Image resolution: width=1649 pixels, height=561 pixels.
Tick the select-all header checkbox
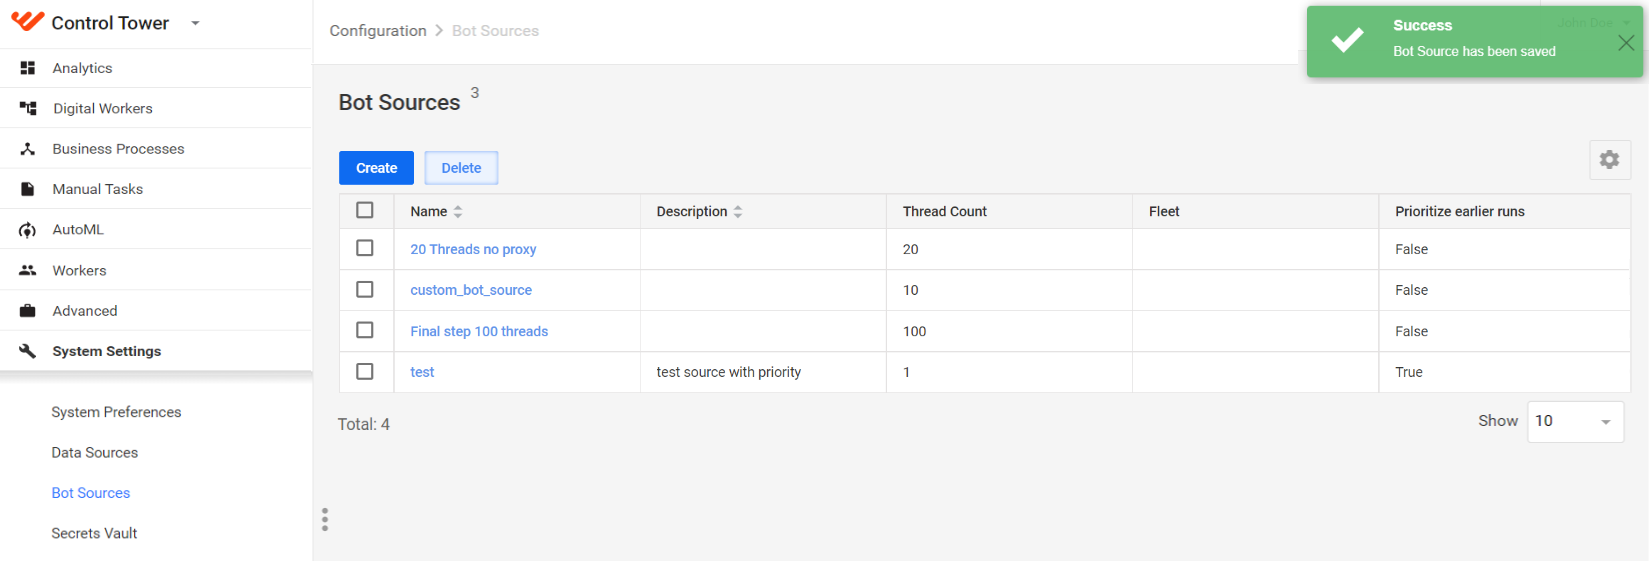(365, 210)
